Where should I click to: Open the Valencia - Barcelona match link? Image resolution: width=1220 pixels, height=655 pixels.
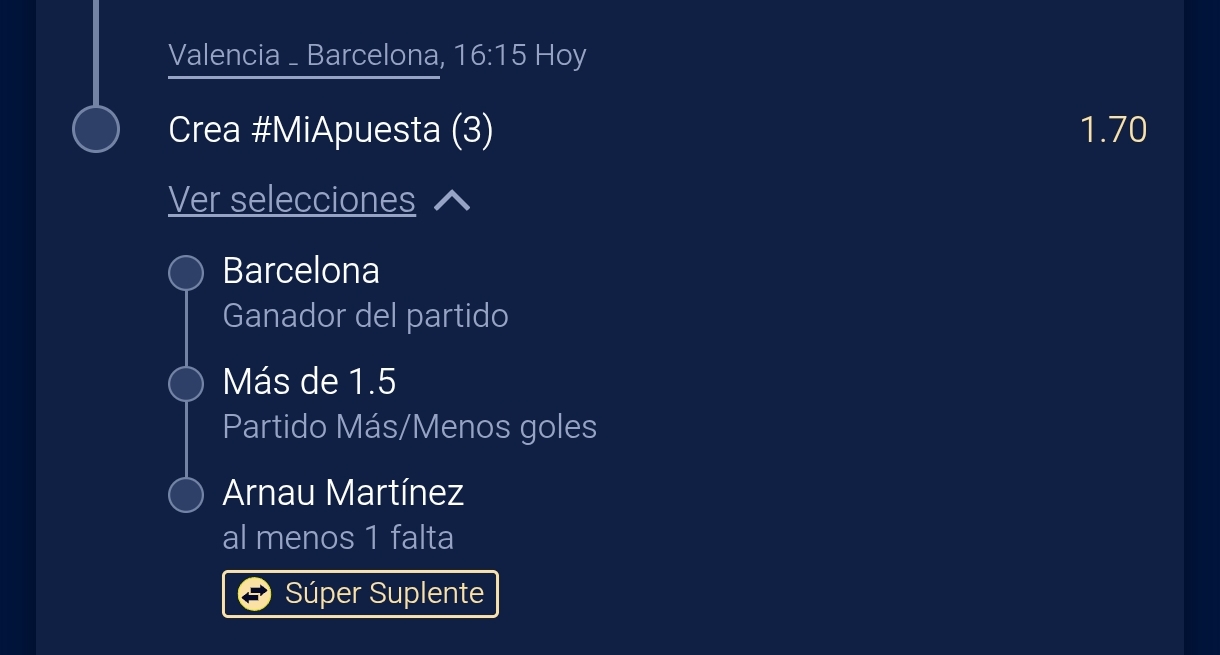pos(304,55)
